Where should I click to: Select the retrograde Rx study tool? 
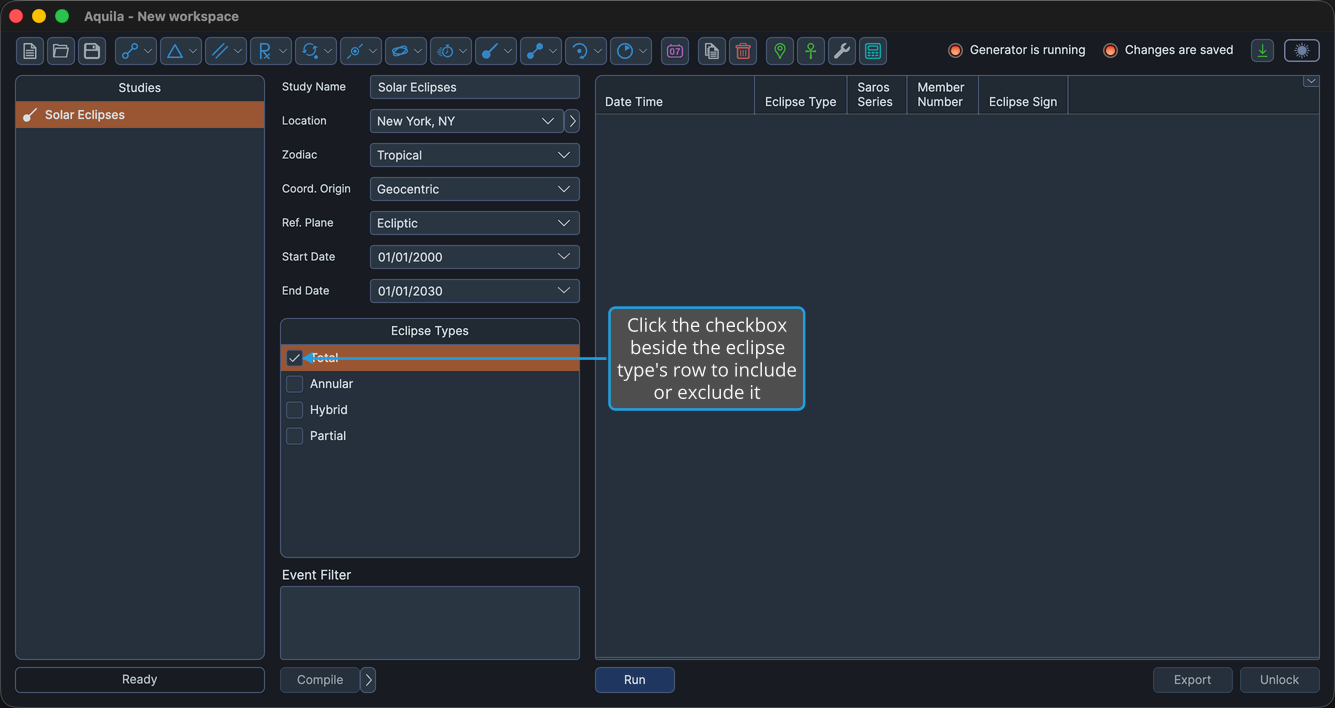click(x=264, y=51)
